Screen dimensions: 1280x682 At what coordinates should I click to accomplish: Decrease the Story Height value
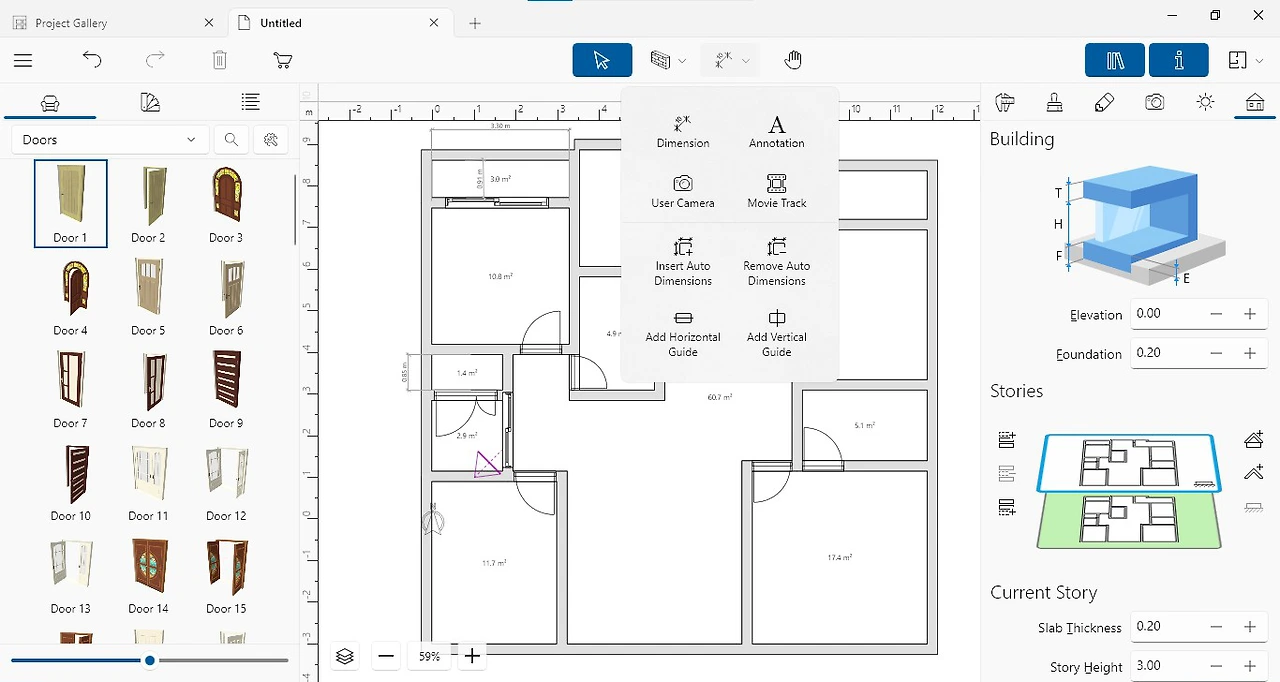click(x=1216, y=666)
